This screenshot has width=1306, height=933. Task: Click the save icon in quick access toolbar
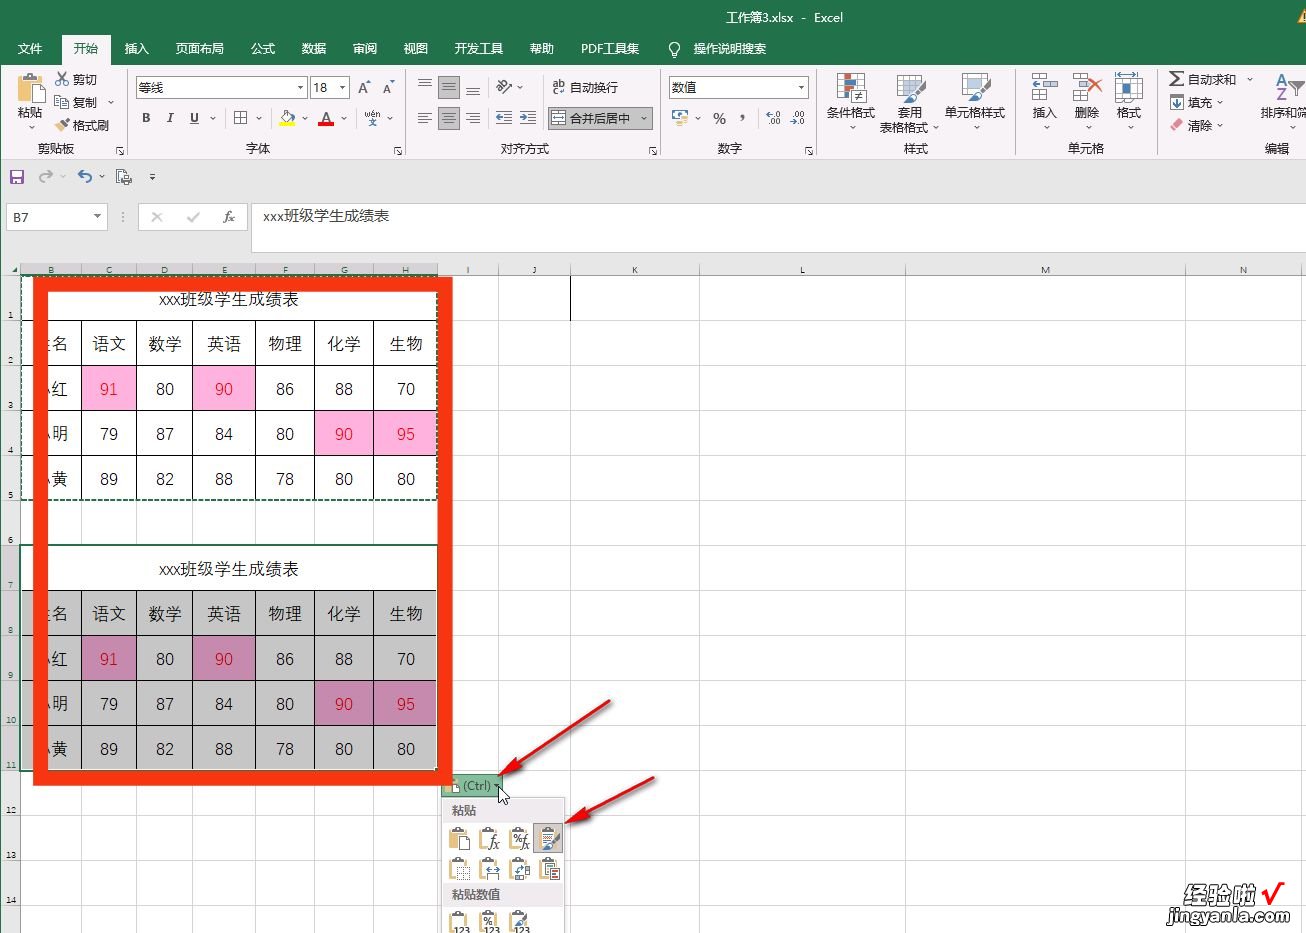click(x=17, y=177)
